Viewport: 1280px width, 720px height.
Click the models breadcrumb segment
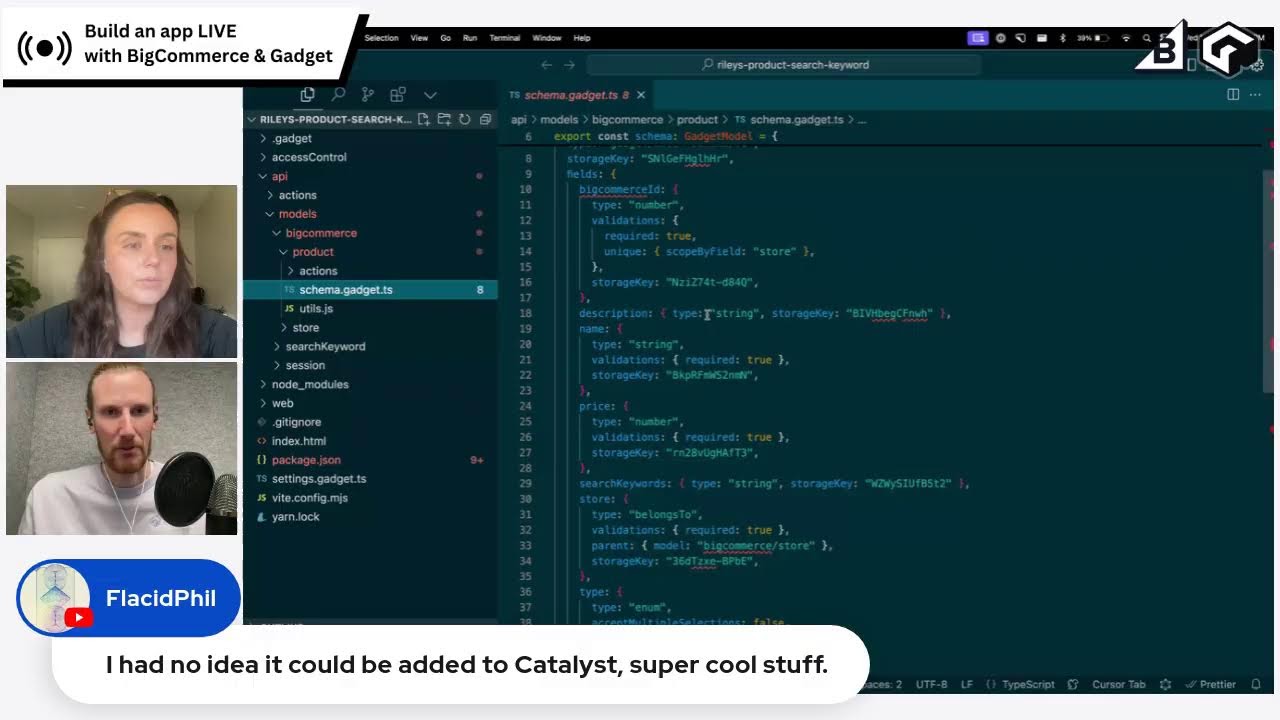(559, 120)
